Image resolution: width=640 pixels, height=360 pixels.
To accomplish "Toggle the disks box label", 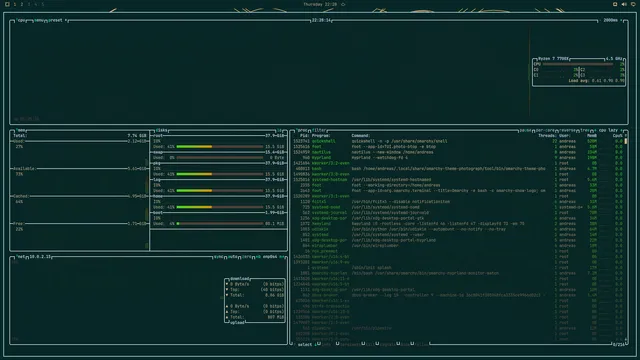I will (162, 130).
